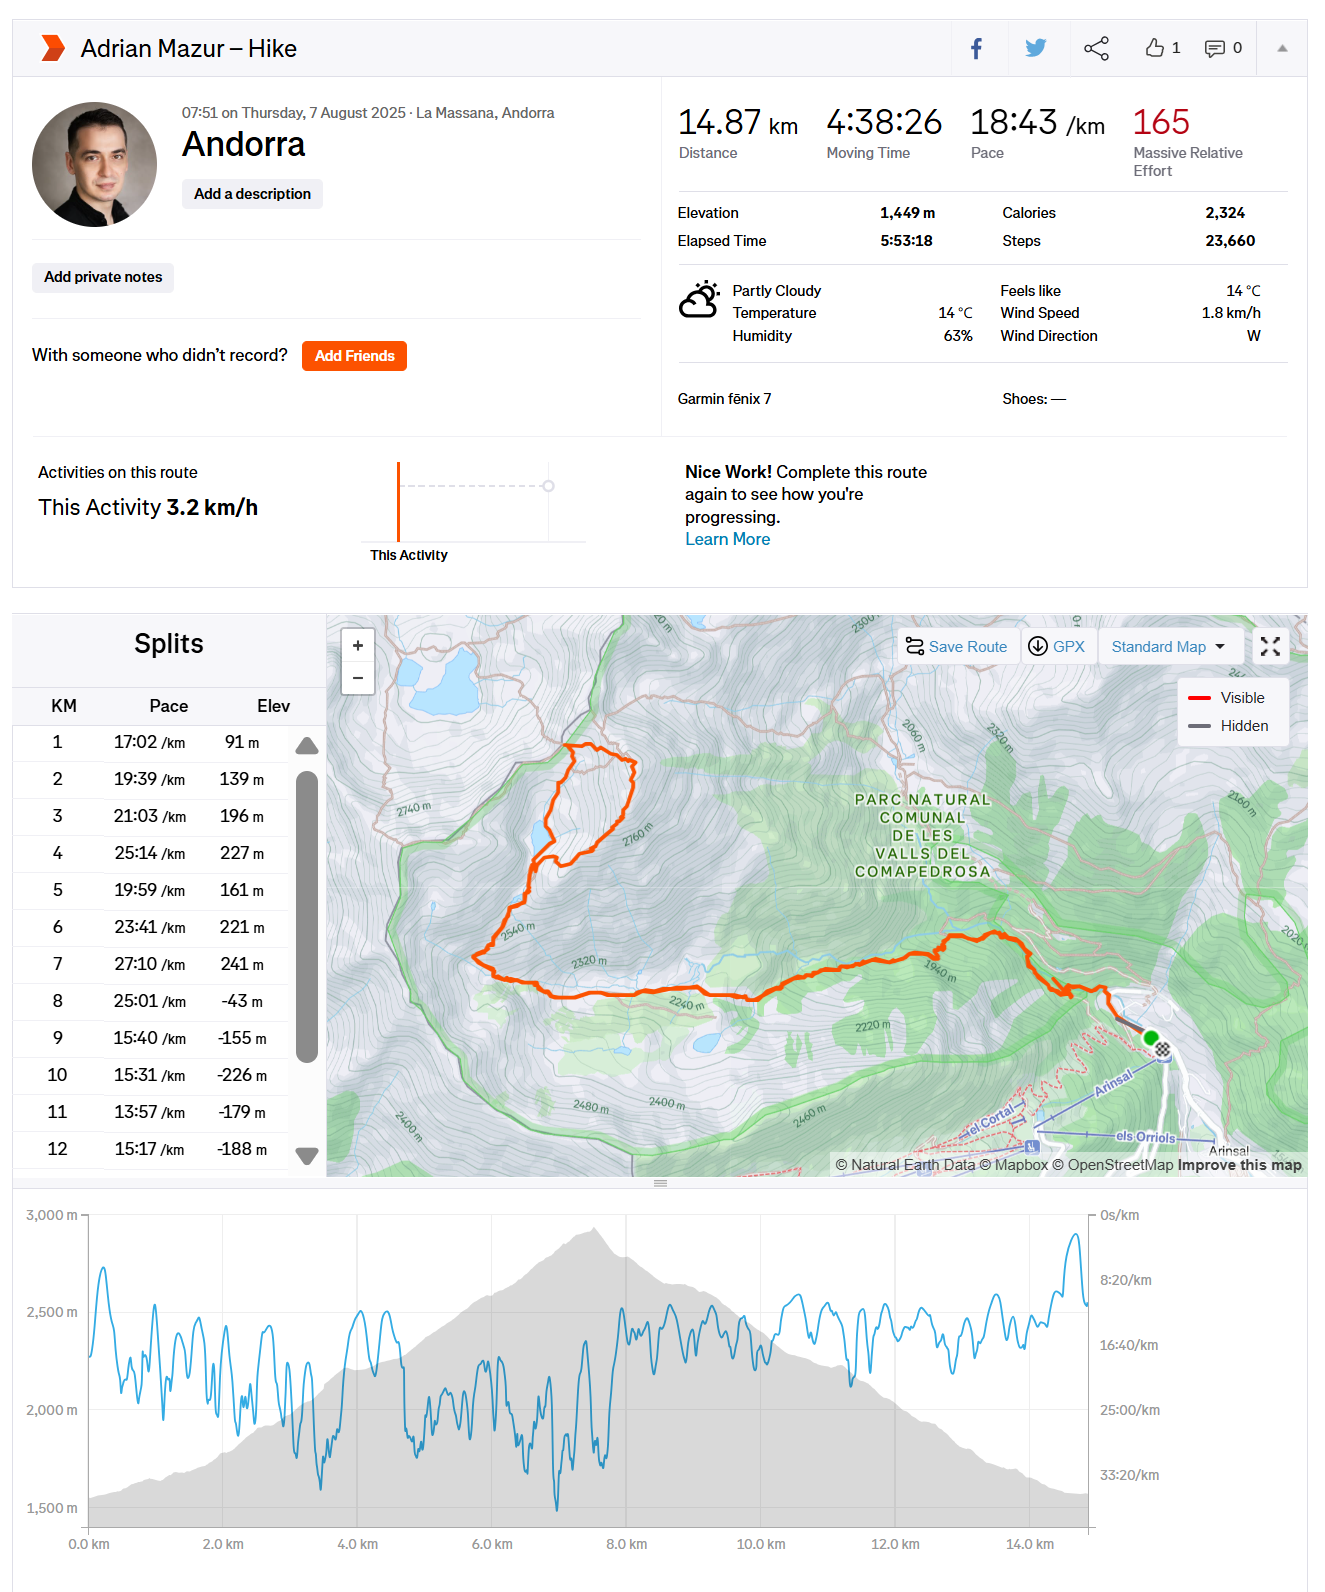The image size is (1325, 1592).
Task: Enter fullscreen map view
Action: pyautogui.click(x=1270, y=647)
